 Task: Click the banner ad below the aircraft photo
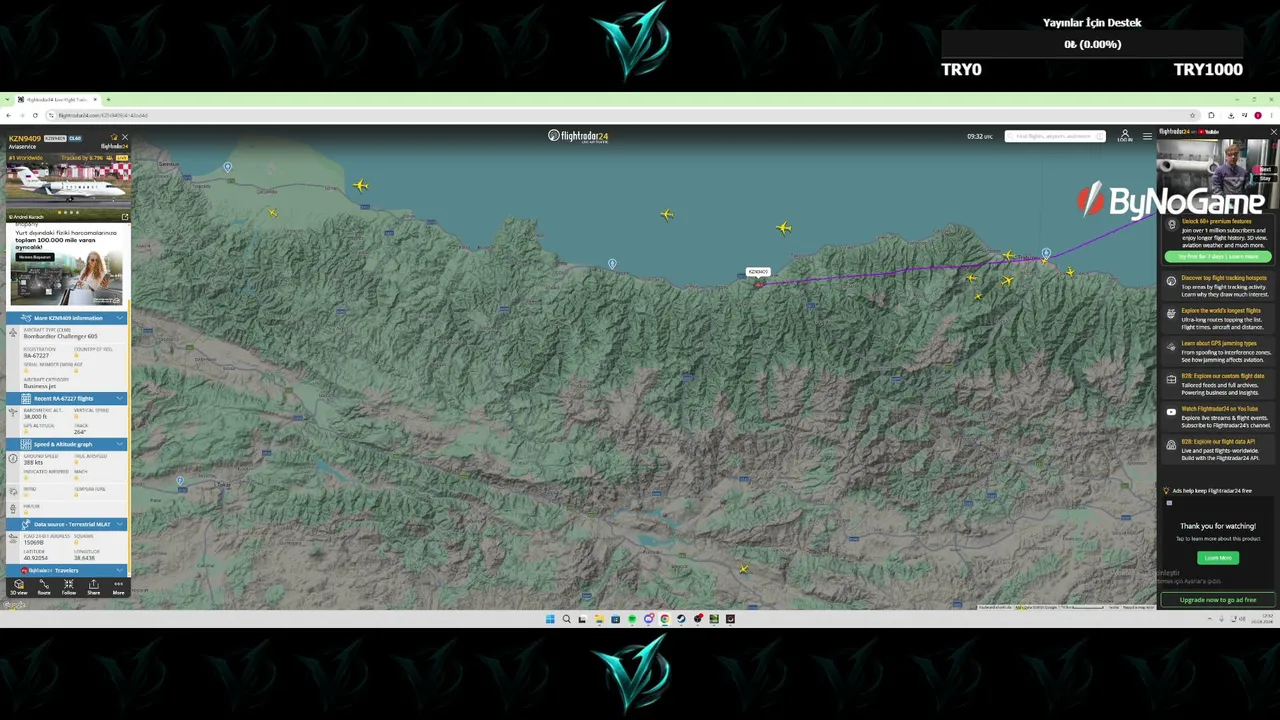[x=68, y=264]
